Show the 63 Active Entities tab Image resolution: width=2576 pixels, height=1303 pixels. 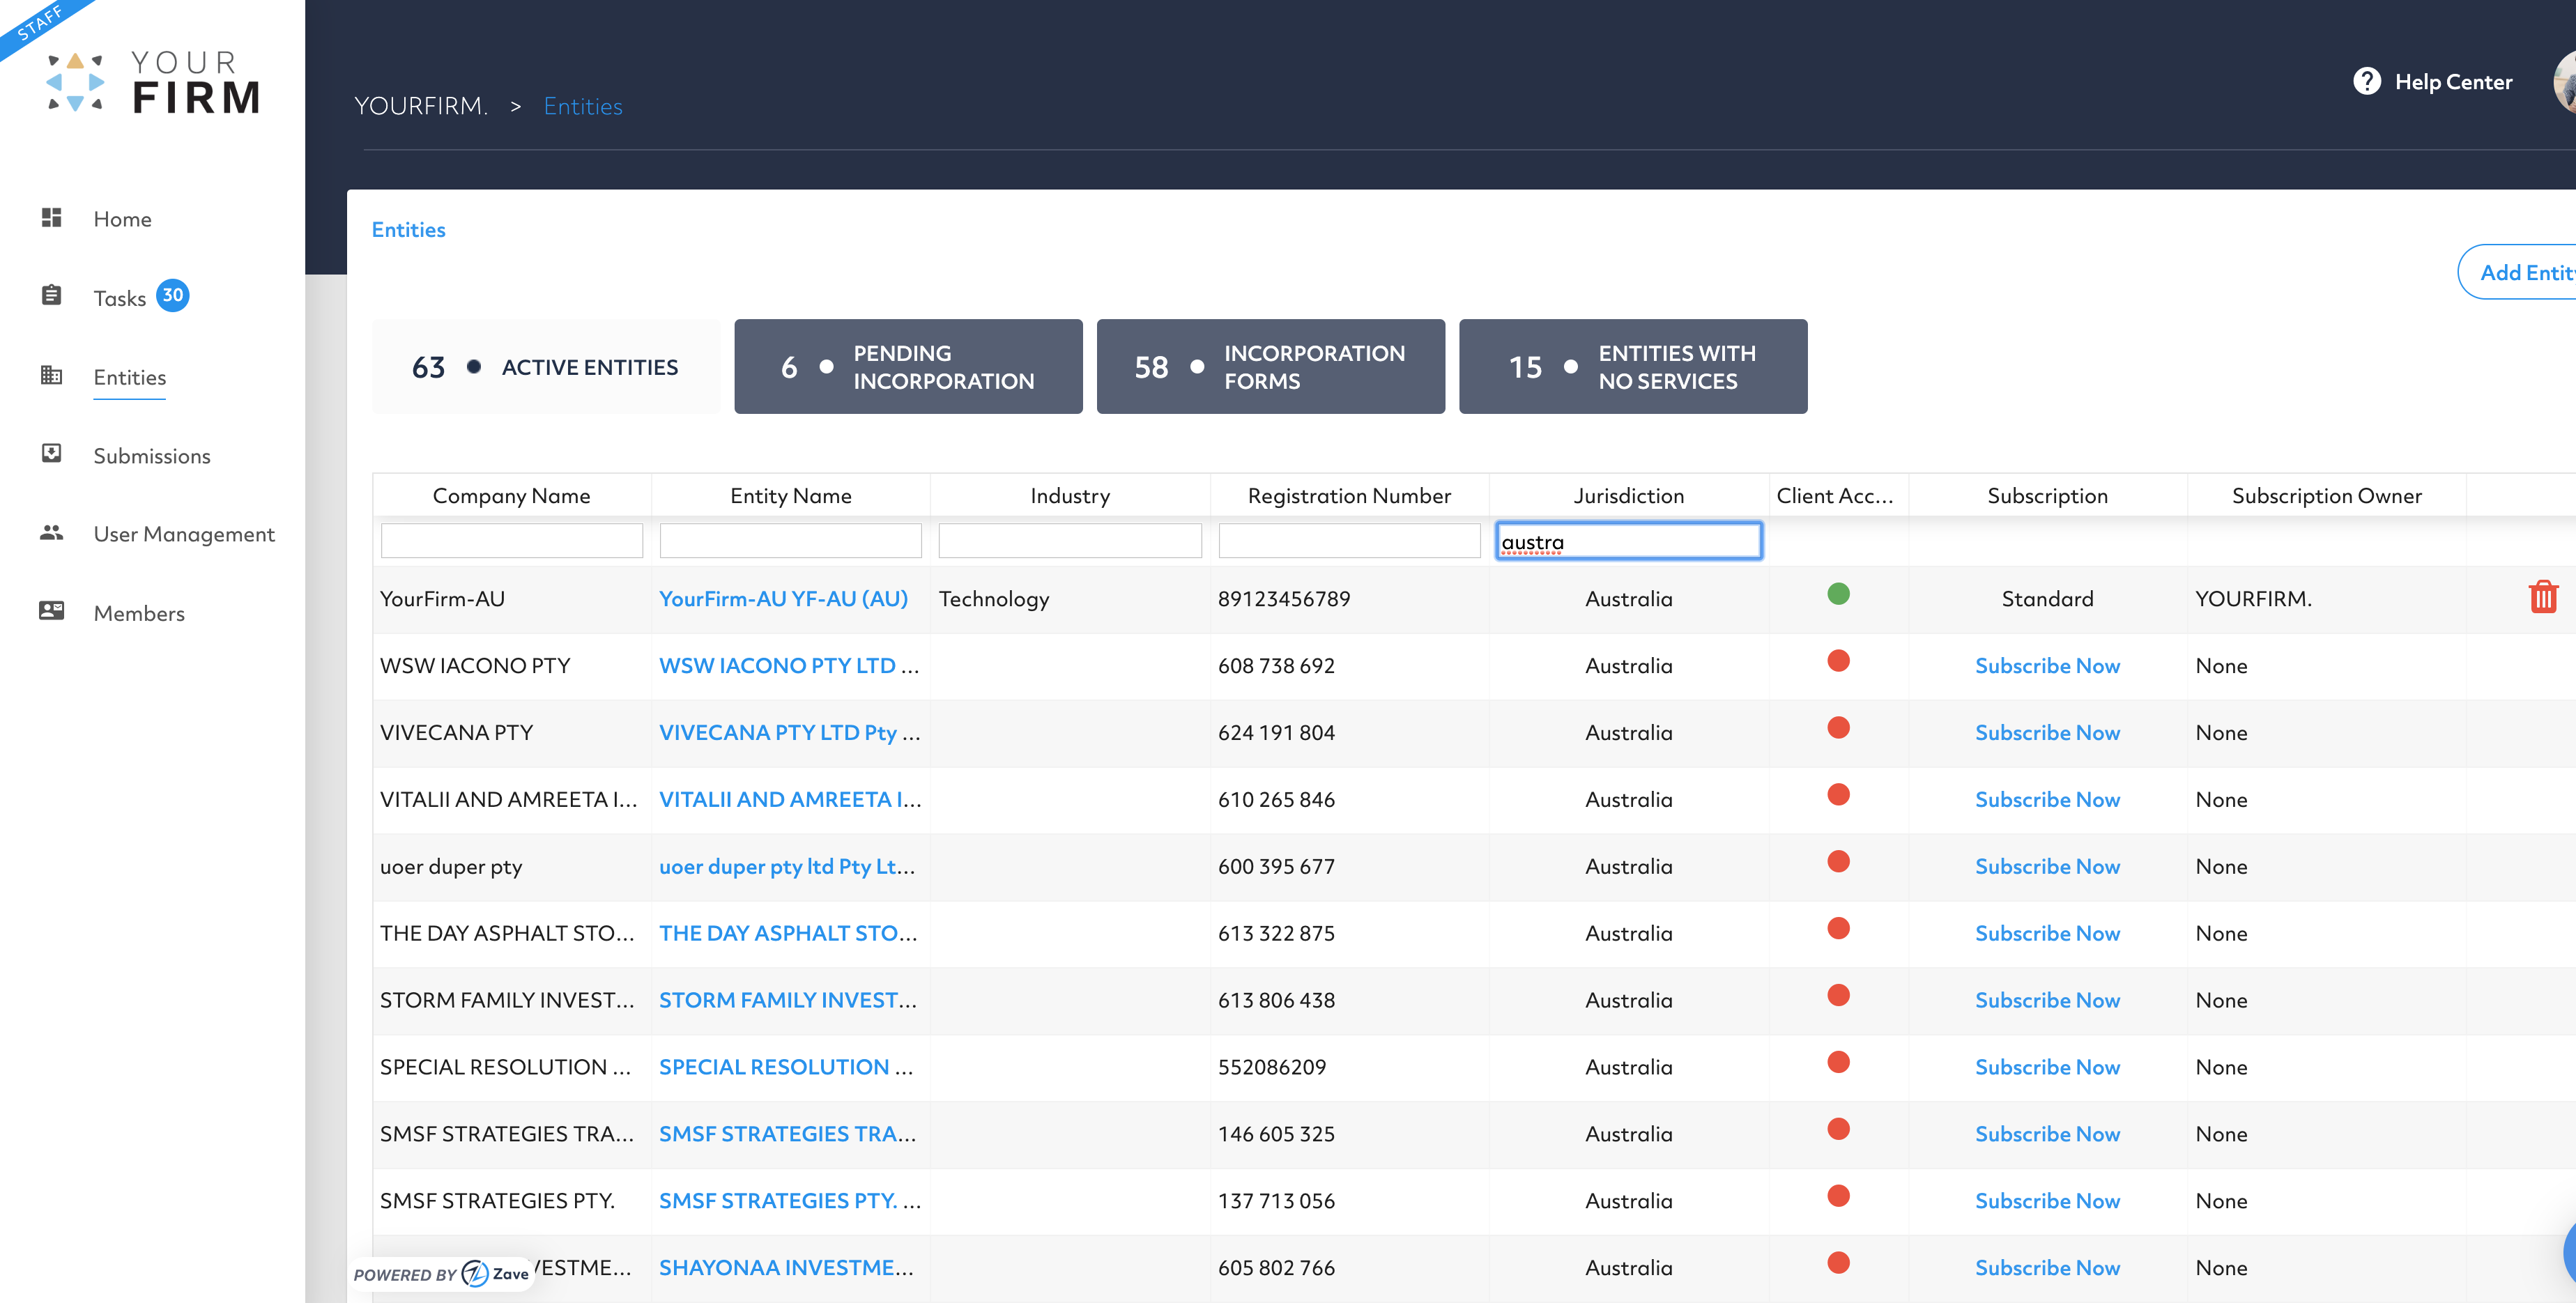[x=546, y=367]
